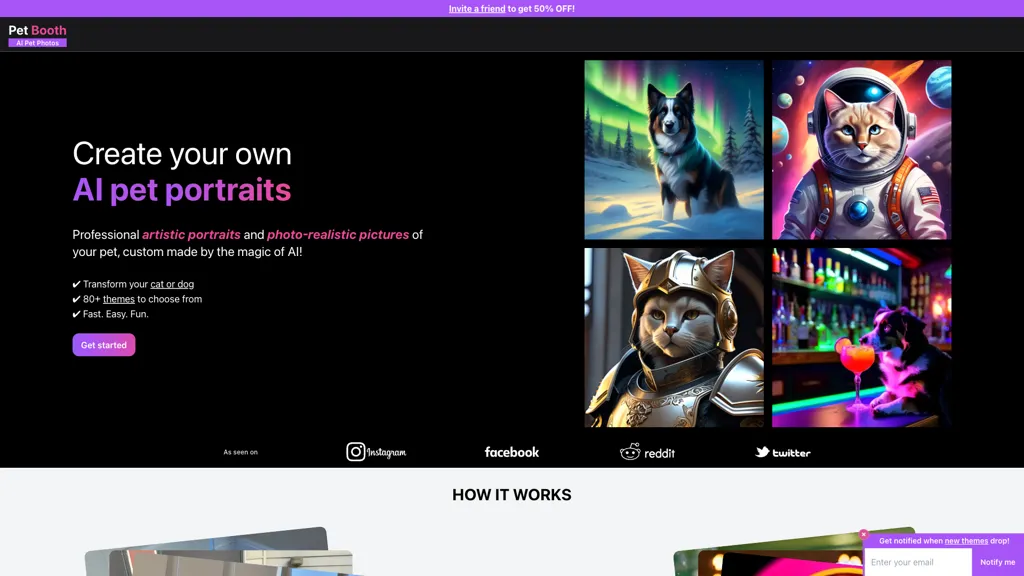This screenshot has height=576, width=1024.
Task: Click the new themes link
Action: [x=965, y=540]
